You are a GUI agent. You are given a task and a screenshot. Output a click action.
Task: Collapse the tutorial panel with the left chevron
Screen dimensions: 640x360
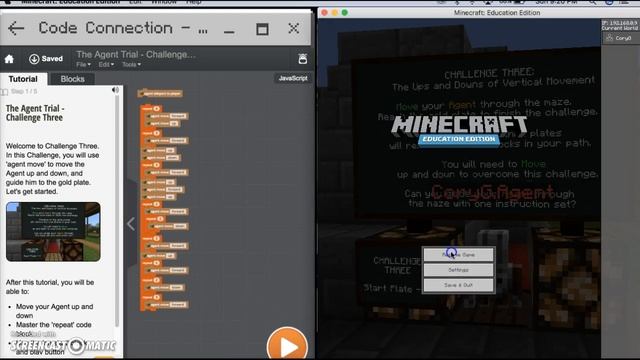tap(131, 224)
